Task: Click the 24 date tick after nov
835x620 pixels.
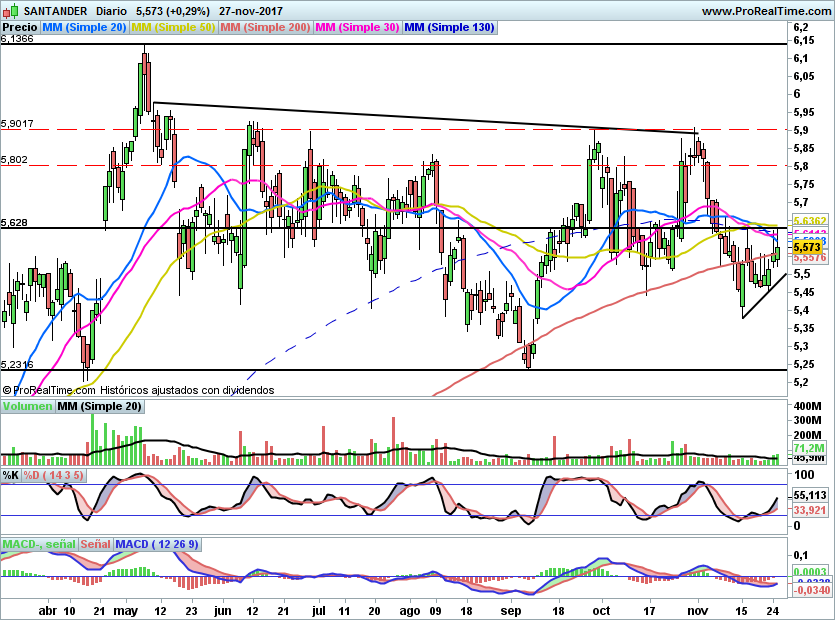Action: tap(773, 611)
